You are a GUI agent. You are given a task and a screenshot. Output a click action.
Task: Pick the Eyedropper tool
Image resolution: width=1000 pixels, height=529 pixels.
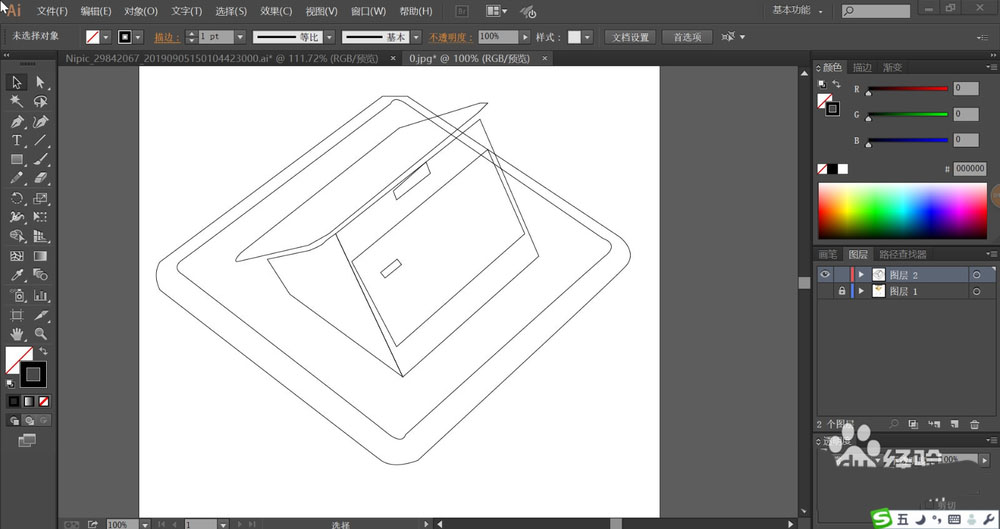tap(17, 275)
